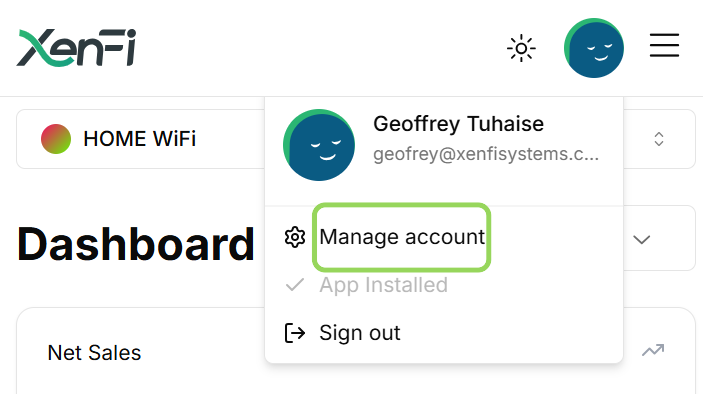Click the geofrey@xenfisystems email address

(x=486, y=154)
